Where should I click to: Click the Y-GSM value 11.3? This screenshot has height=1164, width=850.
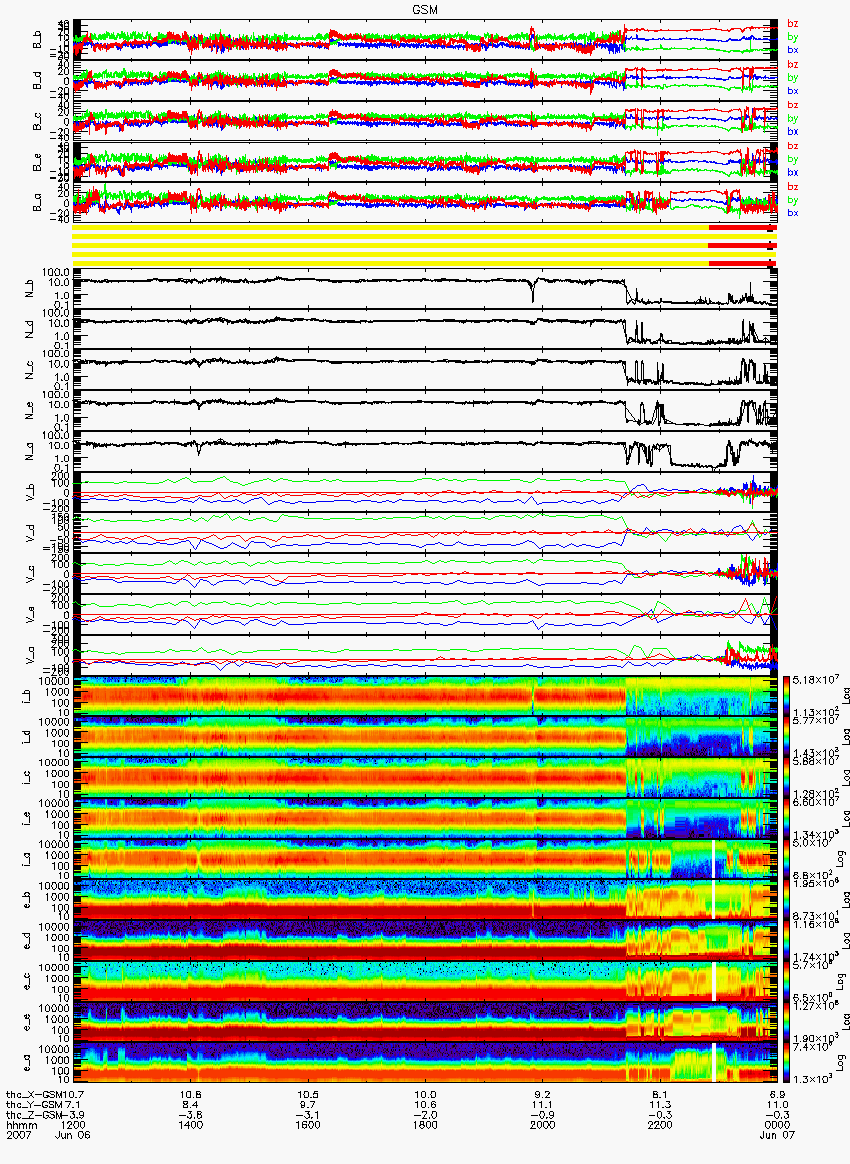660,1105
